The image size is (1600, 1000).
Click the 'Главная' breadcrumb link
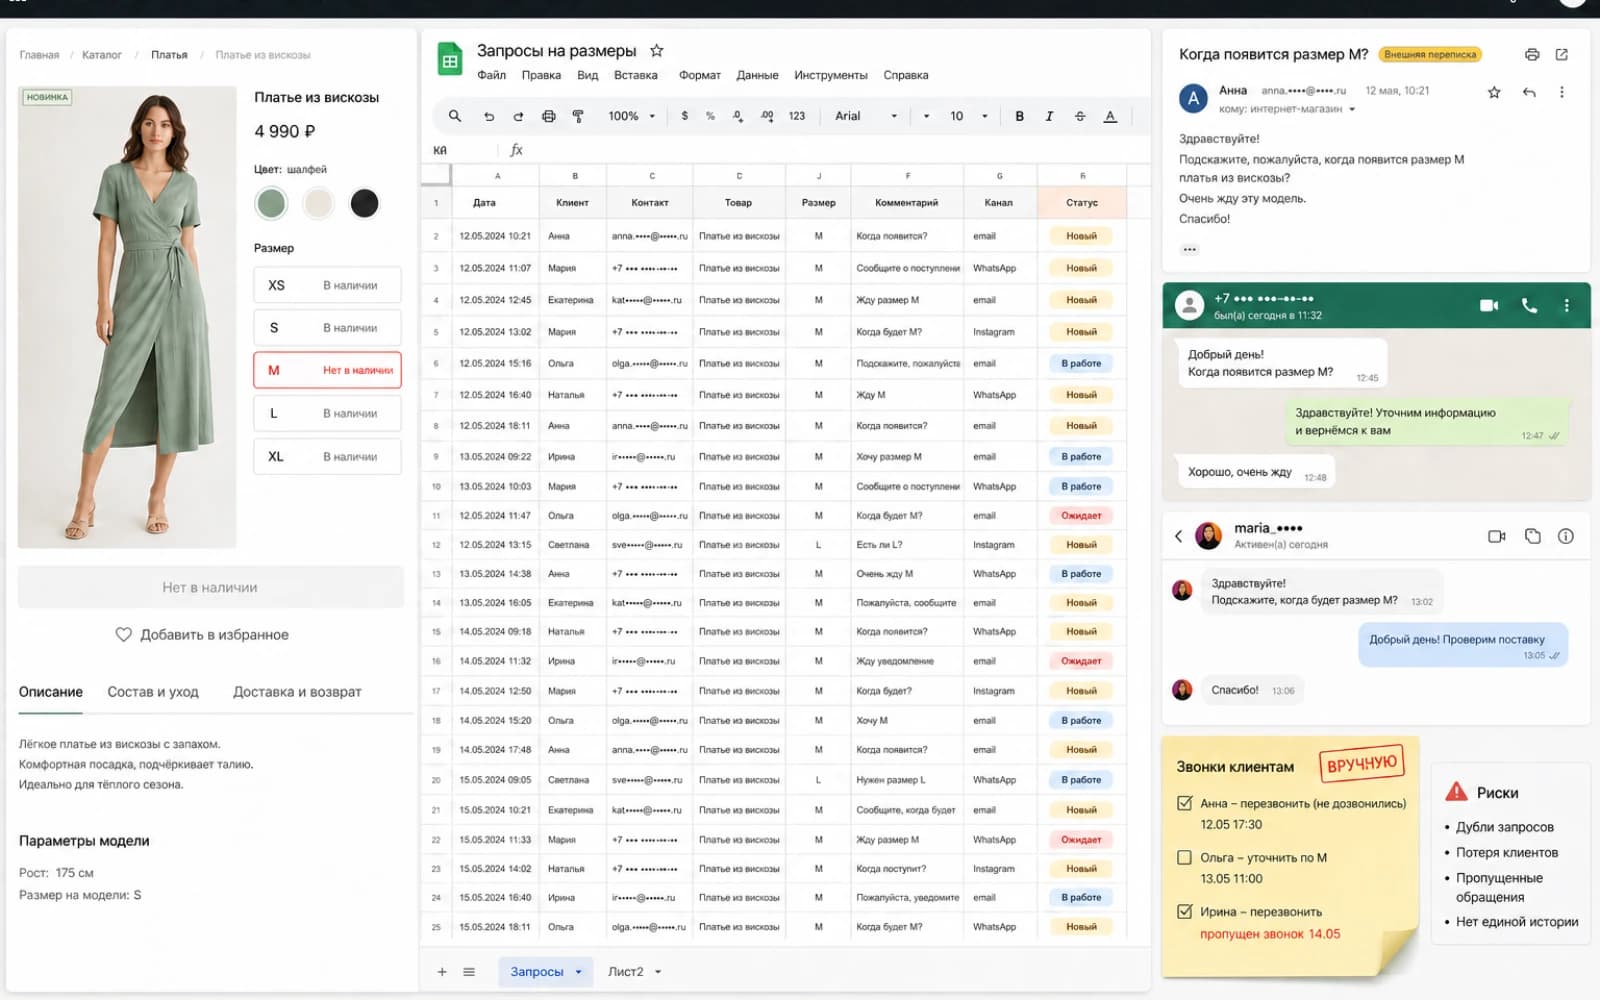tap(39, 55)
